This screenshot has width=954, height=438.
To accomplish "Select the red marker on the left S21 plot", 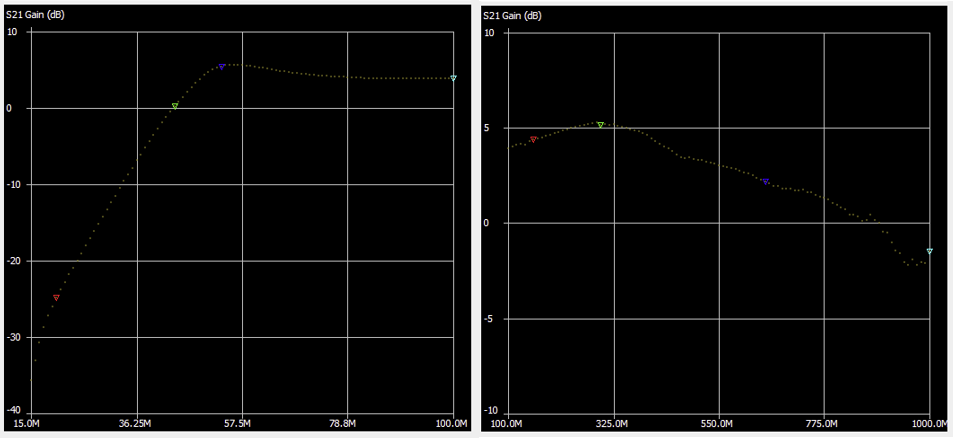I will click(56, 297).
